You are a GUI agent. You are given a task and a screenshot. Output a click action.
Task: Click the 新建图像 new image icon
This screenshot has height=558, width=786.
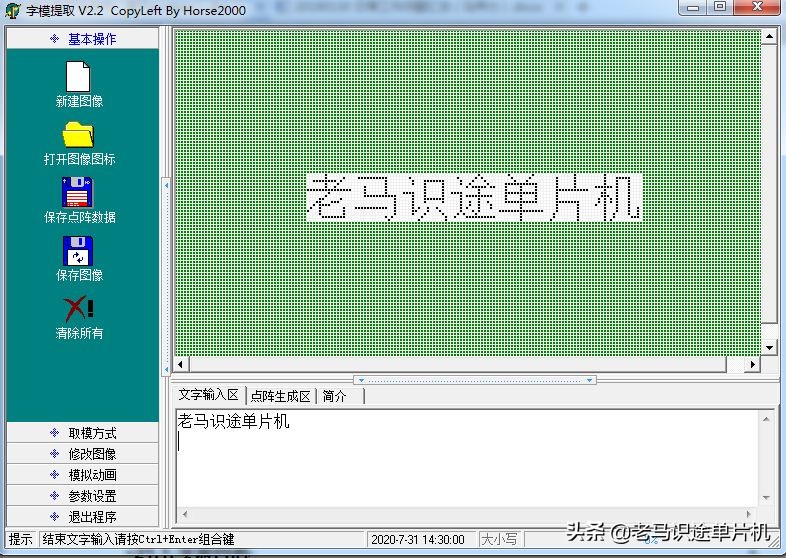[78, 77]
